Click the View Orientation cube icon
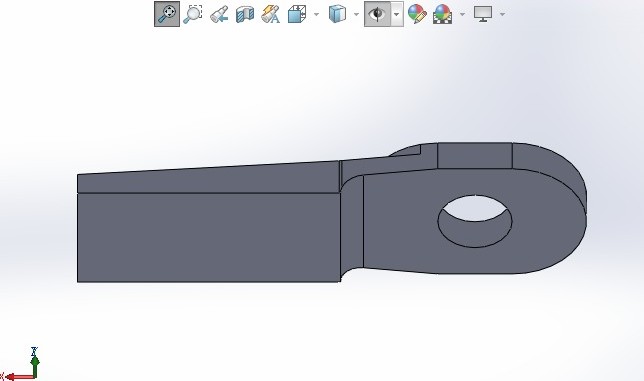The width and height of the screenshot is (644, 381). point(297,14)
